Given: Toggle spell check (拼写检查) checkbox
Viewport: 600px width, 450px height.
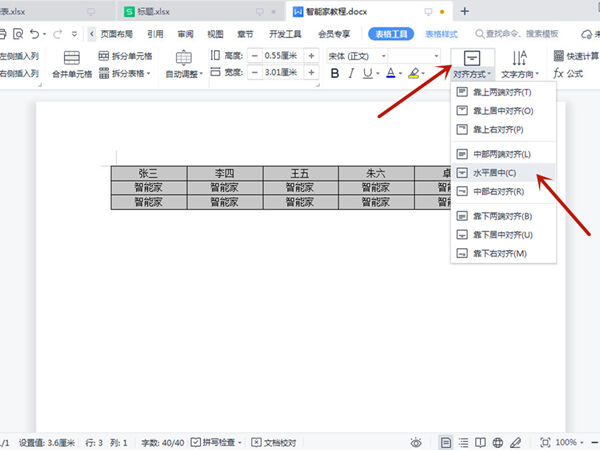Looking at the screenshot, I should [x=196, y=442].
